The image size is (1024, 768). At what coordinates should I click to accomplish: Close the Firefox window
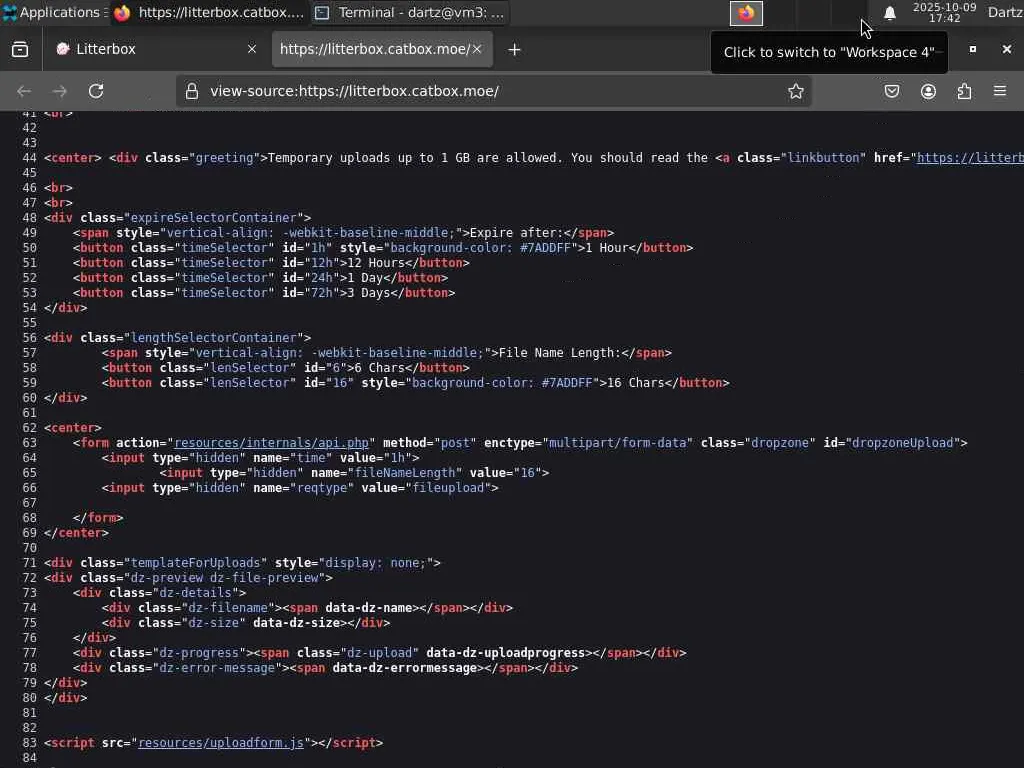pyautogui.click(x=1006, y=49)
